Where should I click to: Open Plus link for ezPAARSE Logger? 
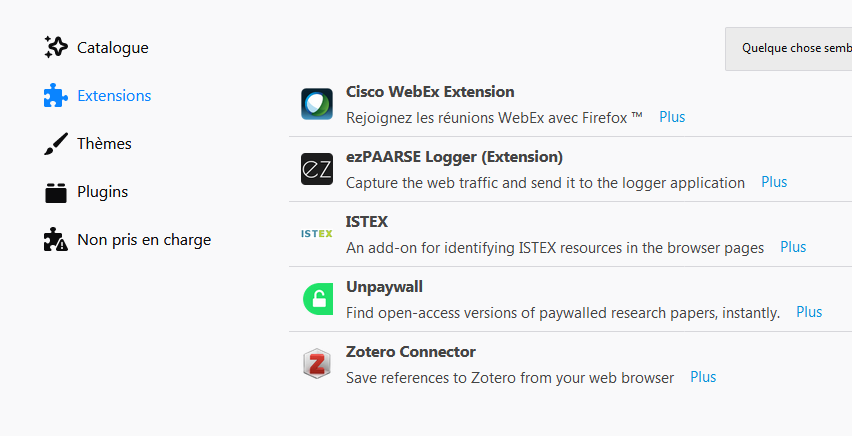(774, 182)
